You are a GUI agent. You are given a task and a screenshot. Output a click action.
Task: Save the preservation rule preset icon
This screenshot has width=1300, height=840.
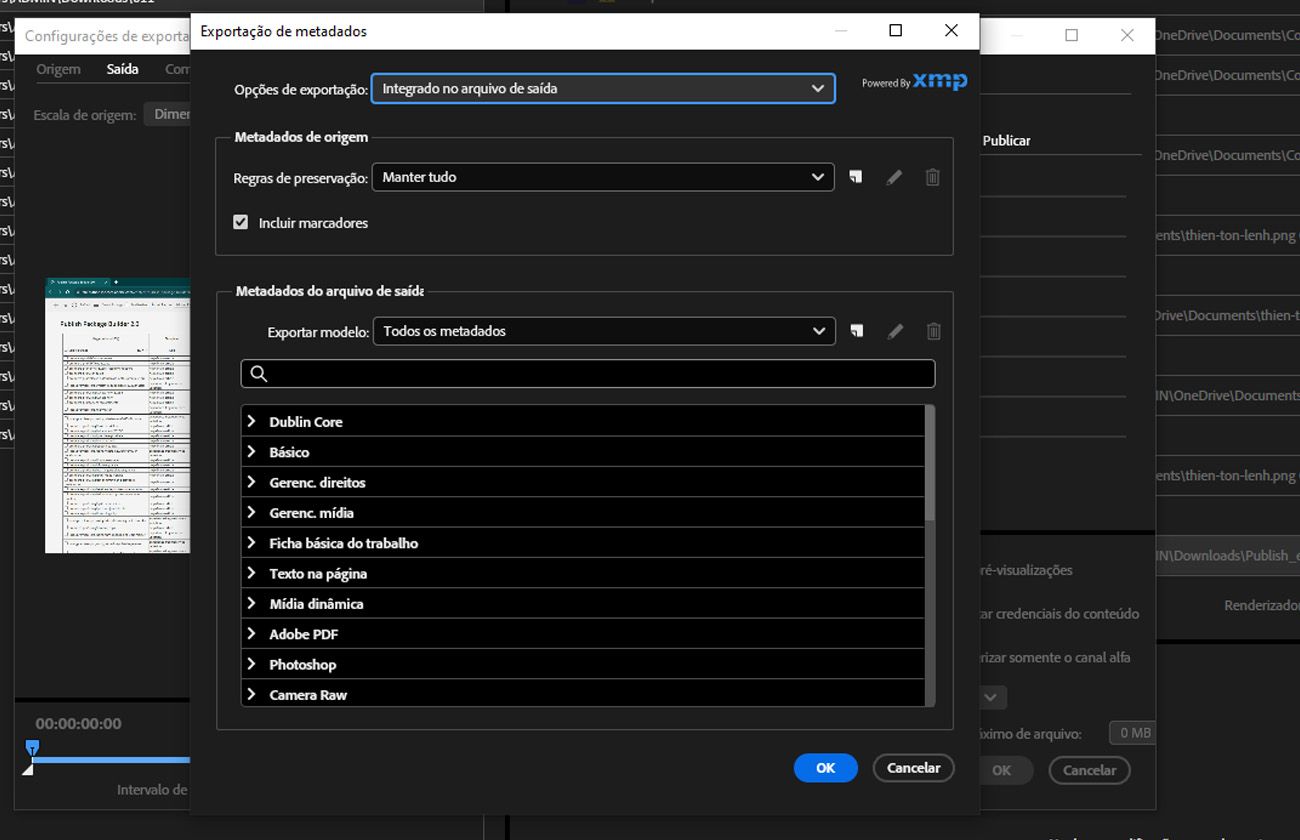point(856,177)
